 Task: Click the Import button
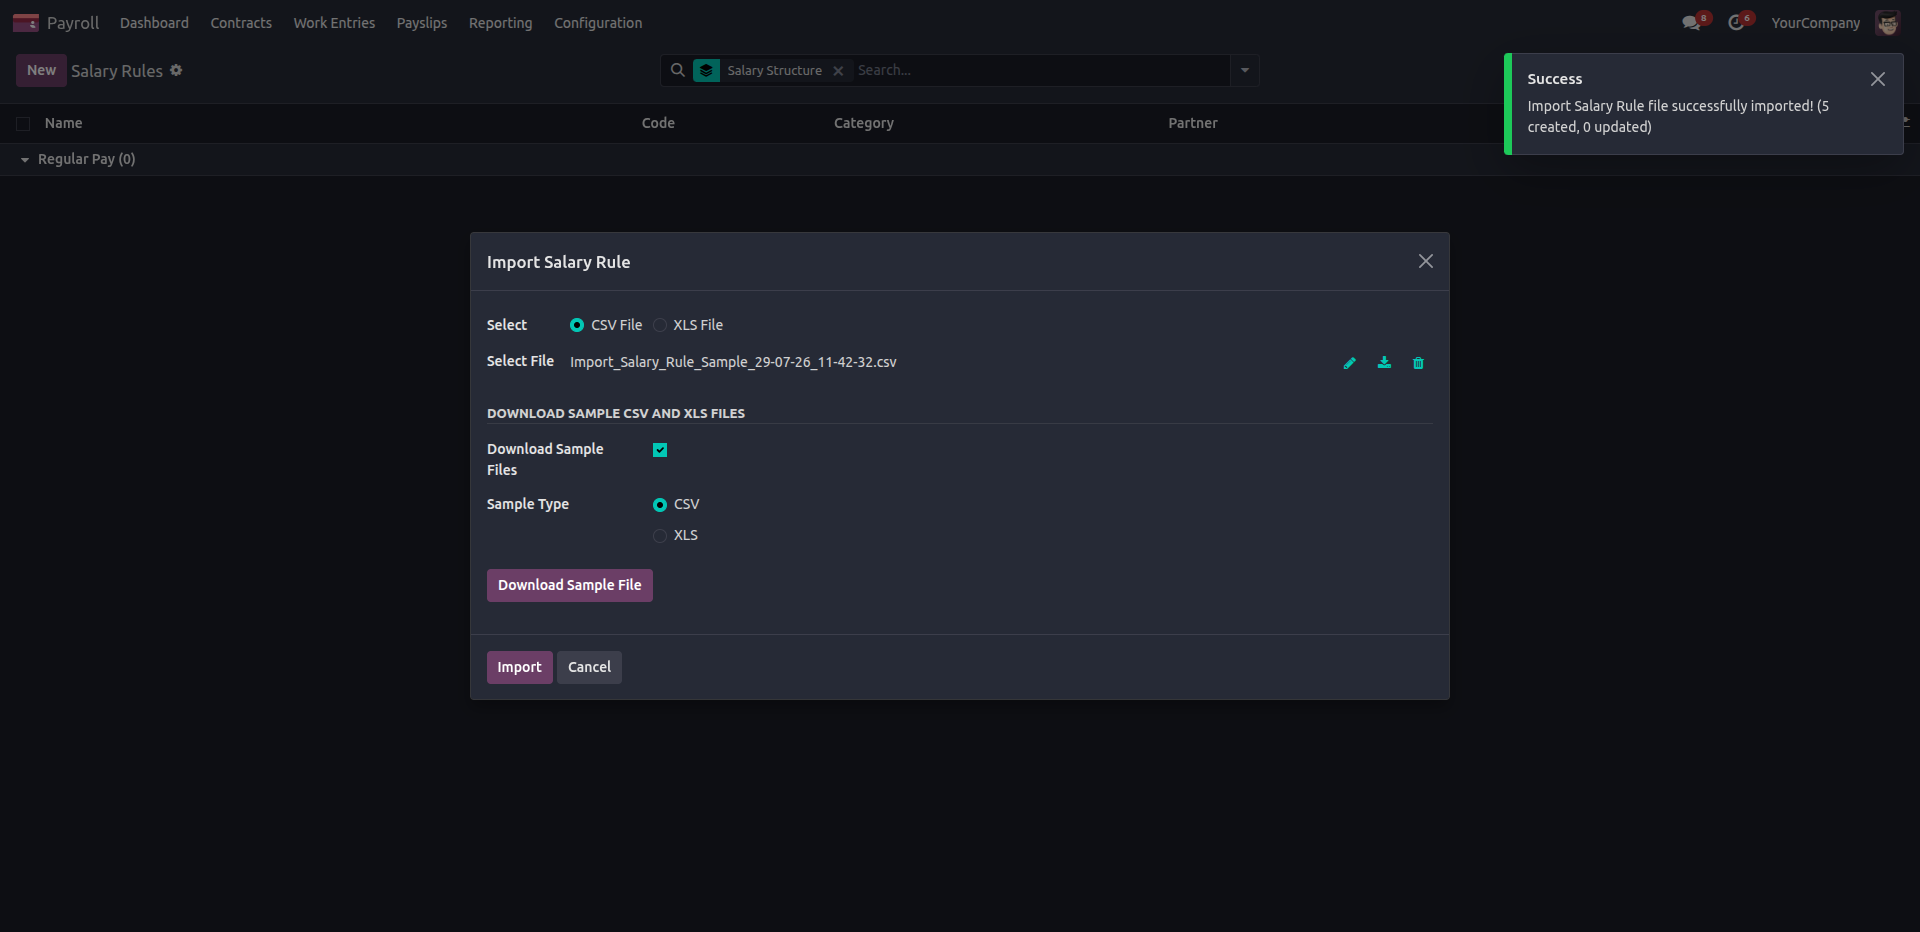[519, 667]
